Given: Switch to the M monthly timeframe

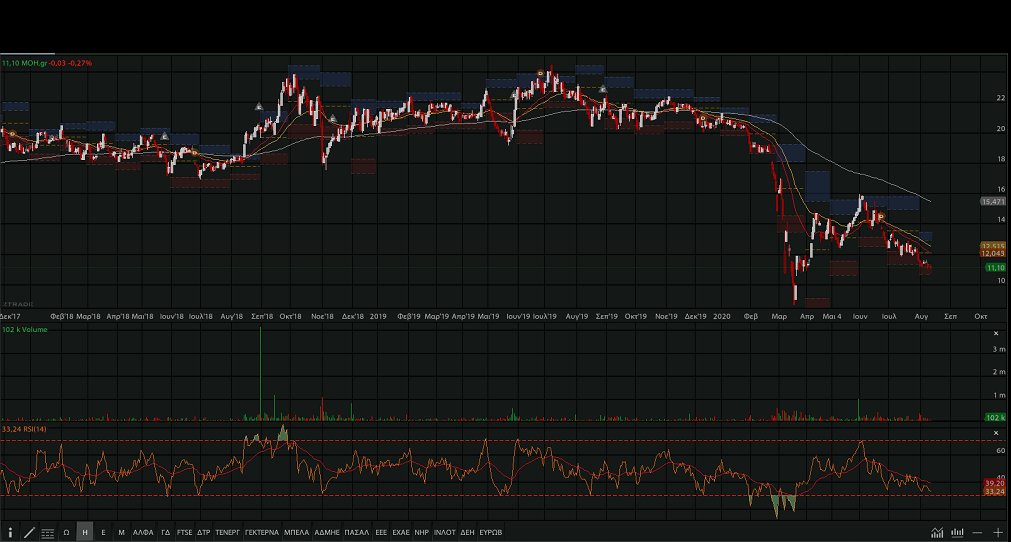Looking at the screenshot, I should coord(121,533).
